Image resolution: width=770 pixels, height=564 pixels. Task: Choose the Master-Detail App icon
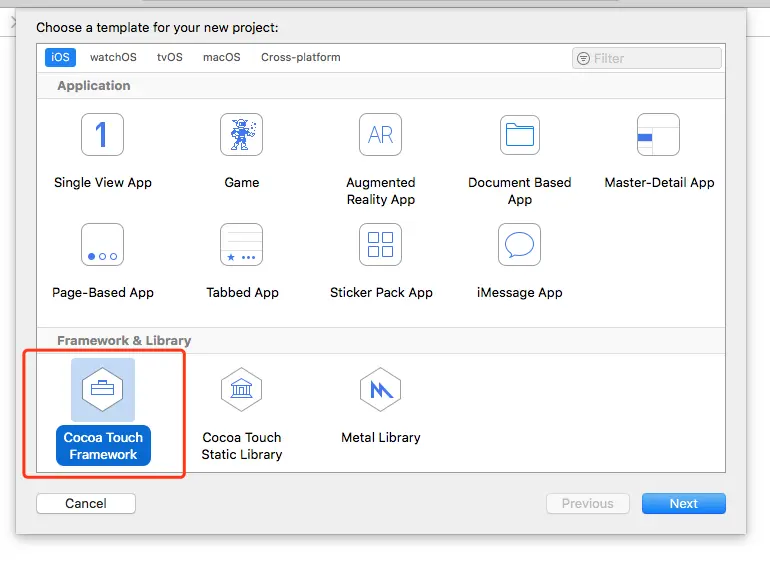coord(658,134)
